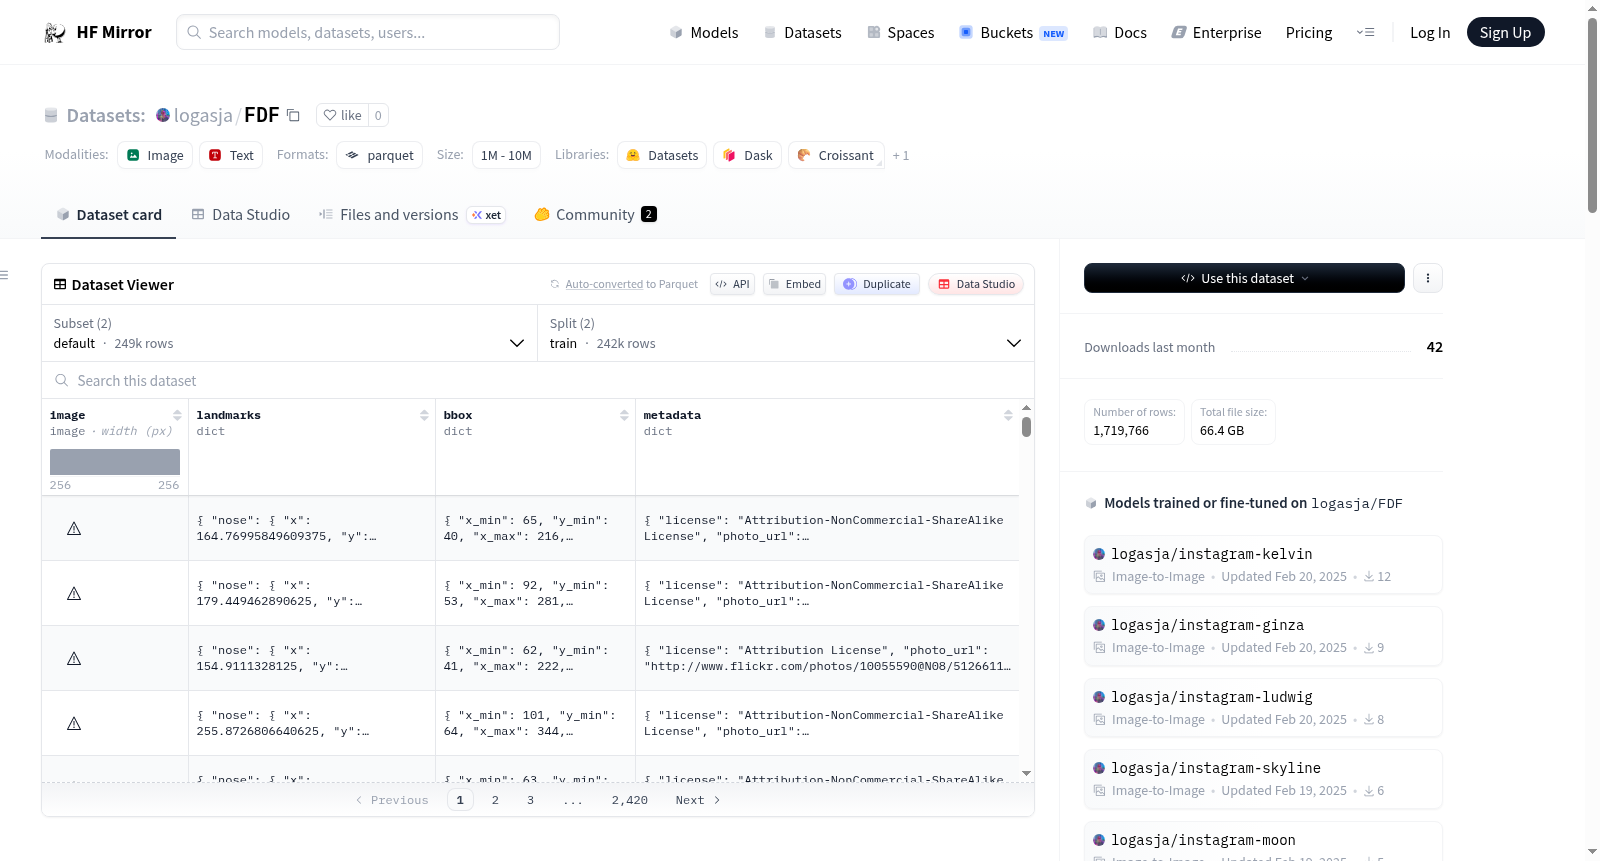Click the red Data Studio button
Screen dimensions: 1600x861
pos(976,284)
